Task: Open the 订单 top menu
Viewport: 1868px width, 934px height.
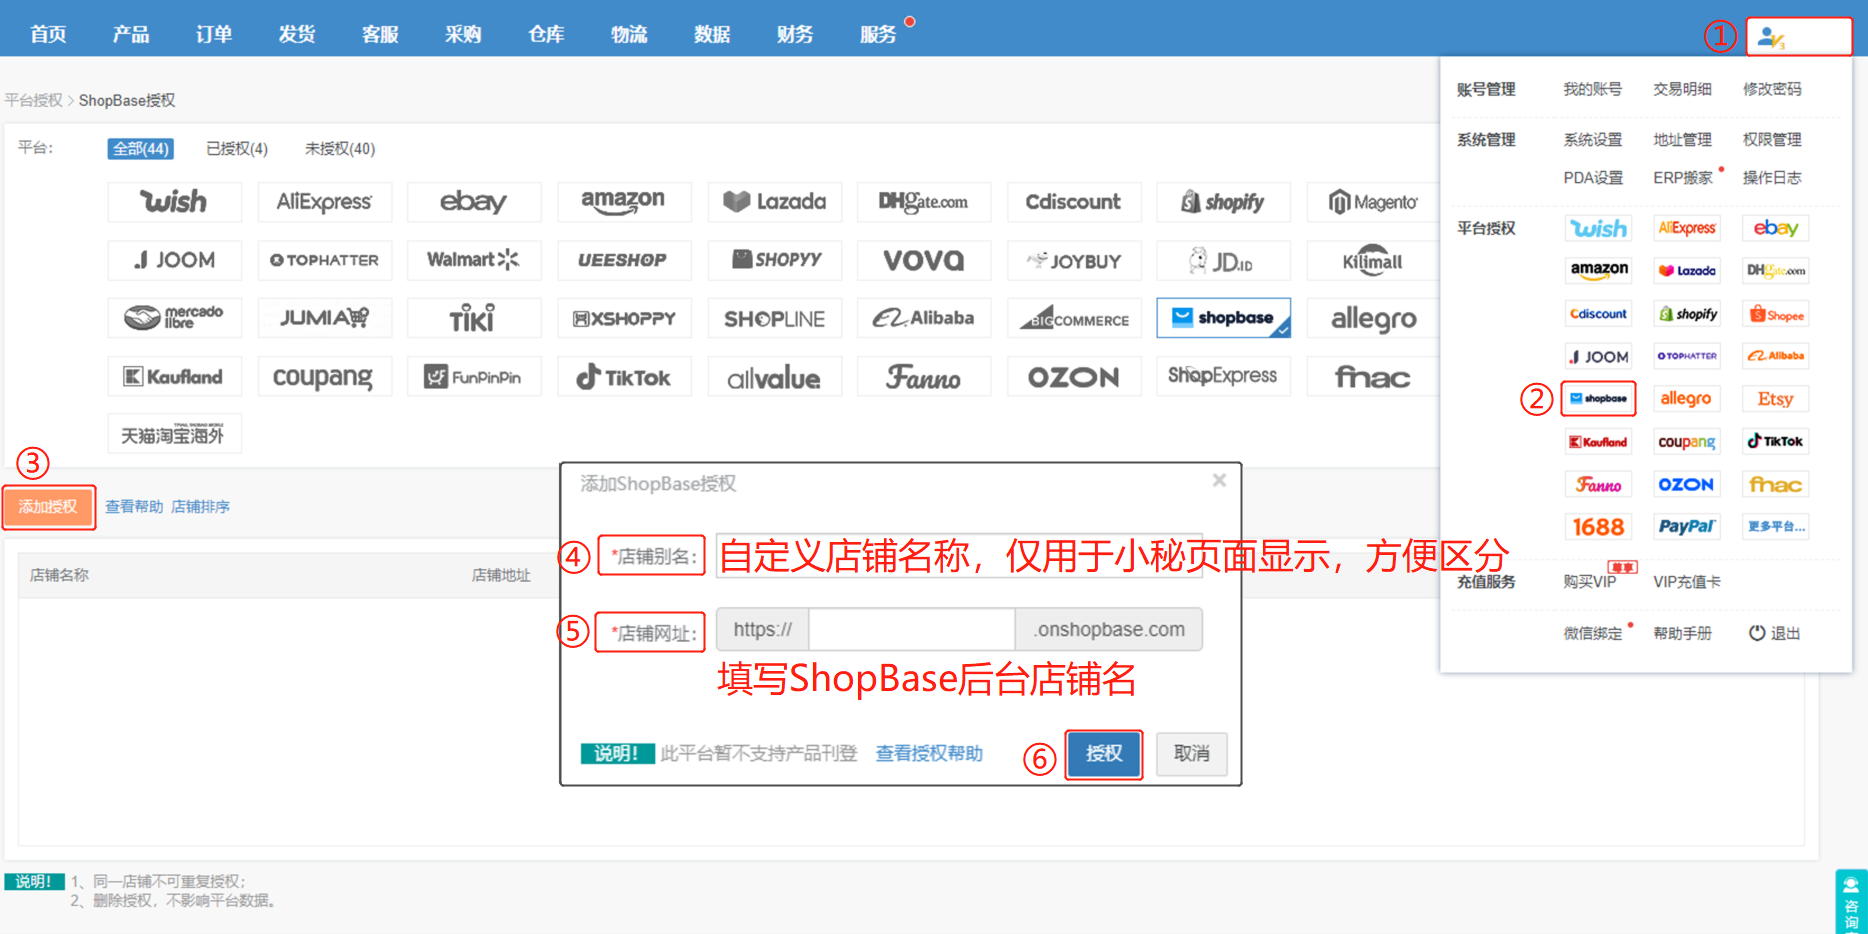Action: (x=214, y=34)
